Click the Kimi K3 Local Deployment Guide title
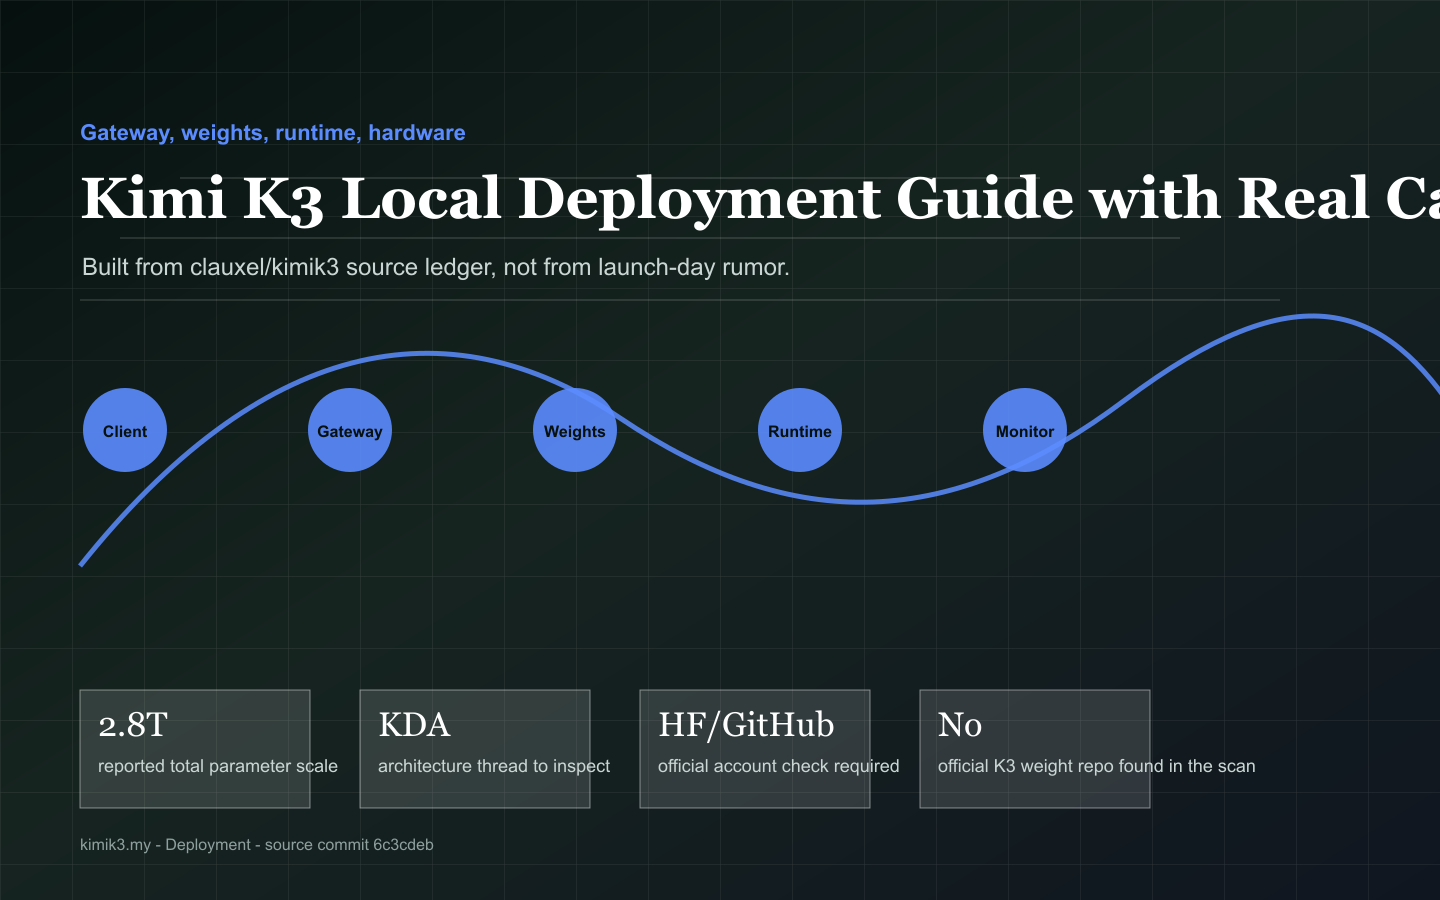Viewport: 1440px width, 900px height. pos(760,198)
